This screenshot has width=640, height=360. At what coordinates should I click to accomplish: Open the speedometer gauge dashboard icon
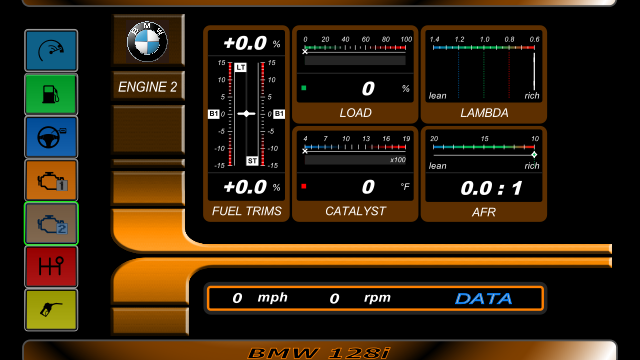51,51
